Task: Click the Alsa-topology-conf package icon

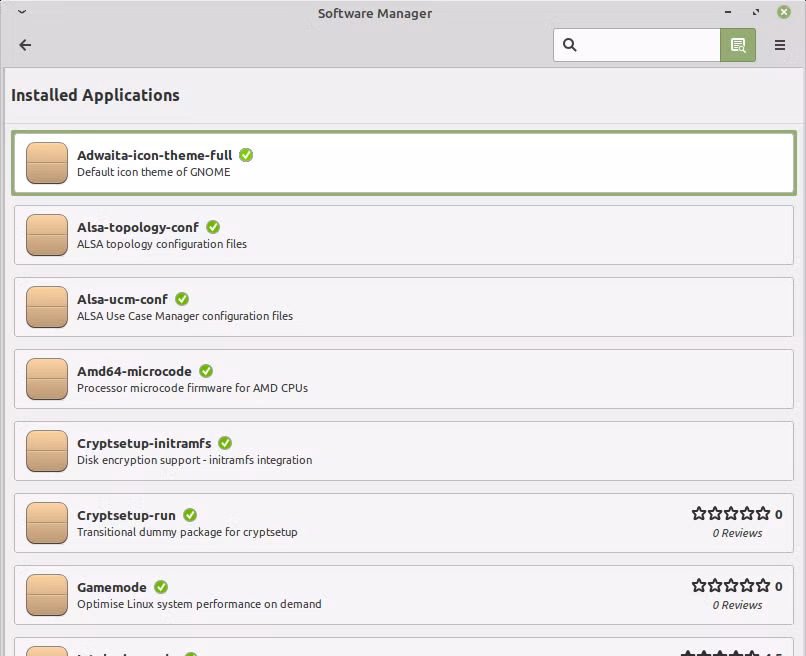Action: point(47,235)
